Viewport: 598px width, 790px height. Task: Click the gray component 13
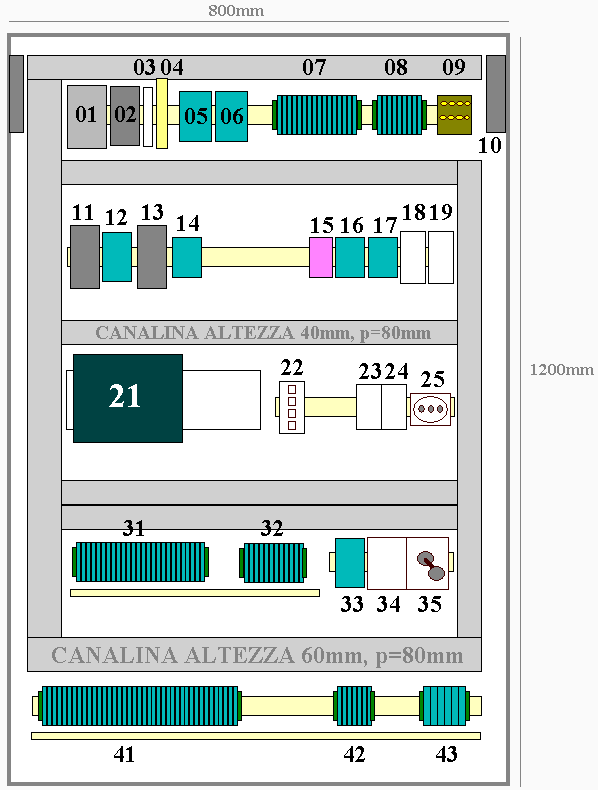(x=152, y=257)
